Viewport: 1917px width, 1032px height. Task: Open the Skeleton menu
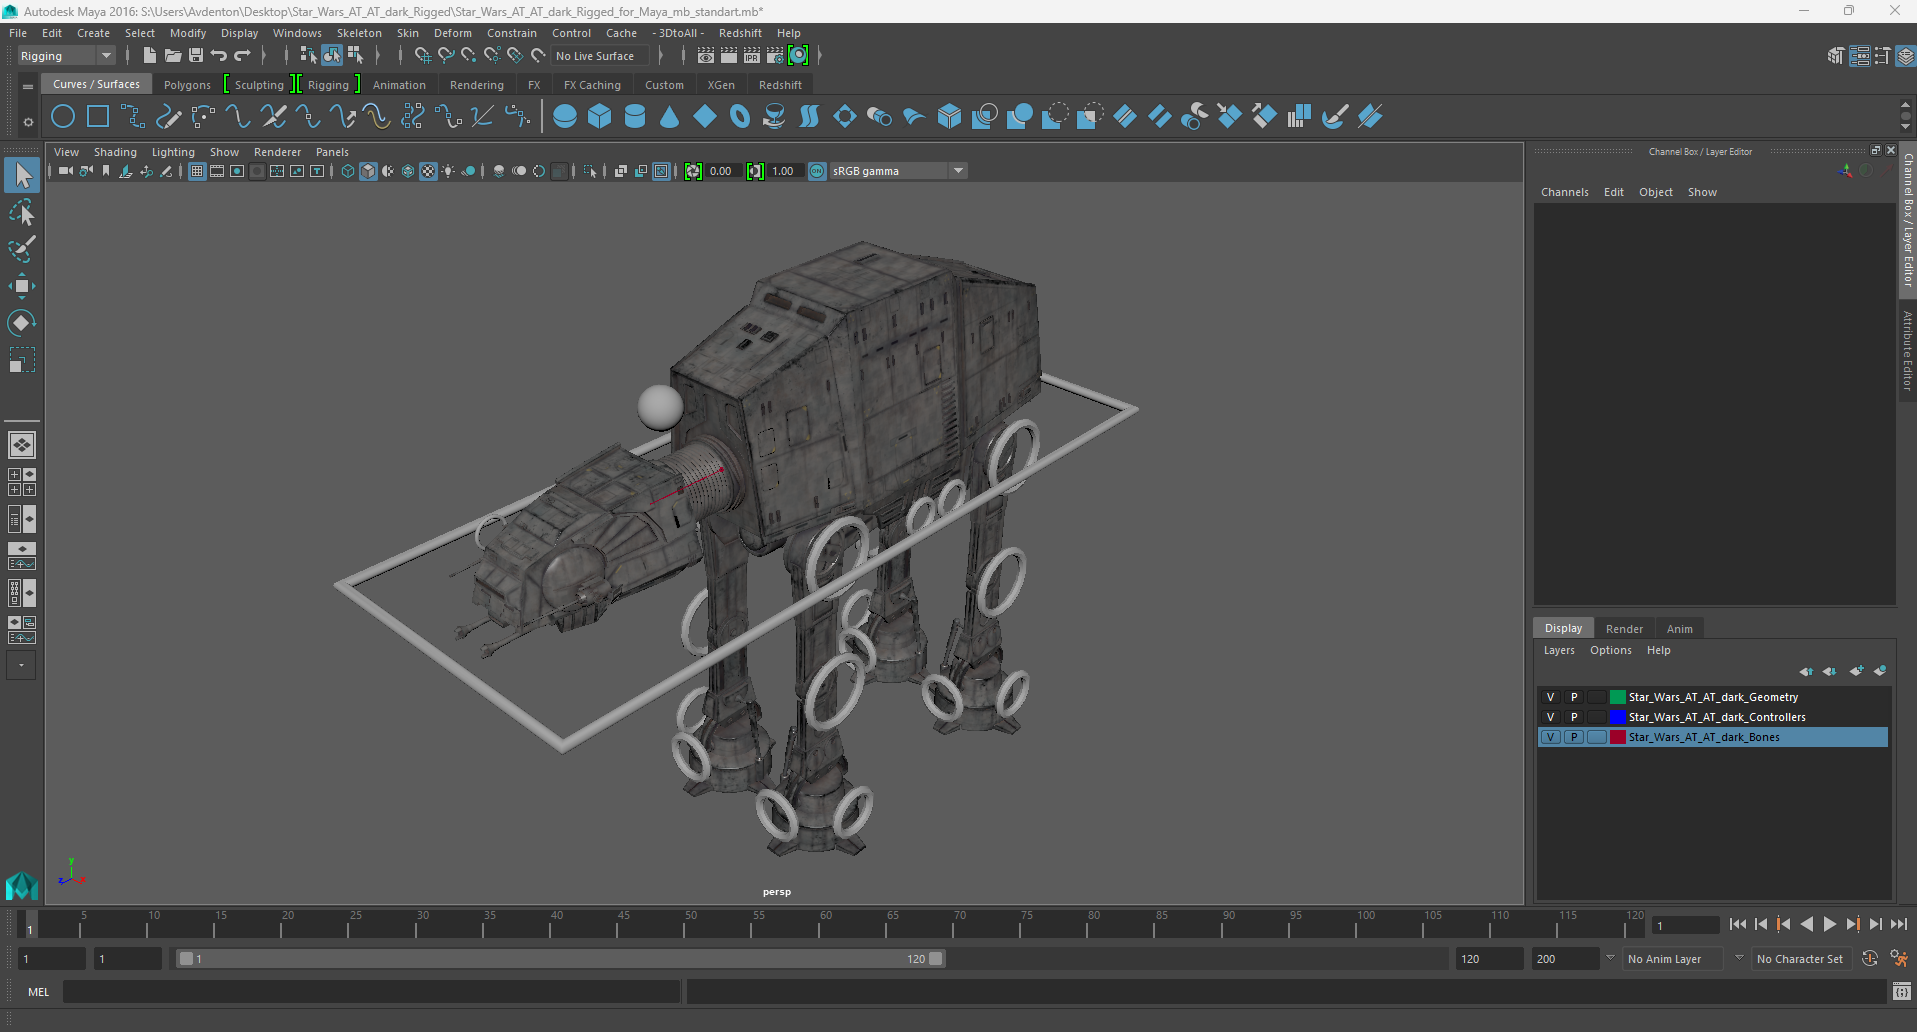tap(359, 33)
